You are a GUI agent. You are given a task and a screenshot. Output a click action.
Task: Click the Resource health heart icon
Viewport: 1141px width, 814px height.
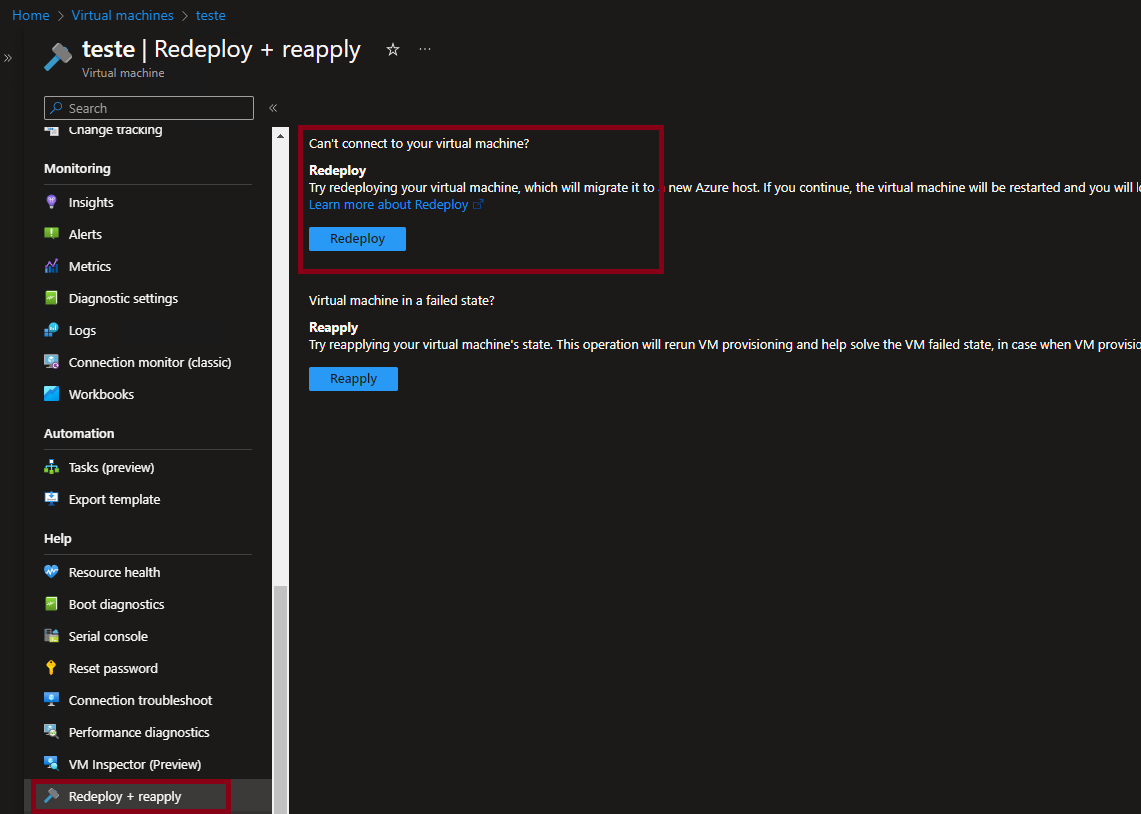(x=51, y=572)
